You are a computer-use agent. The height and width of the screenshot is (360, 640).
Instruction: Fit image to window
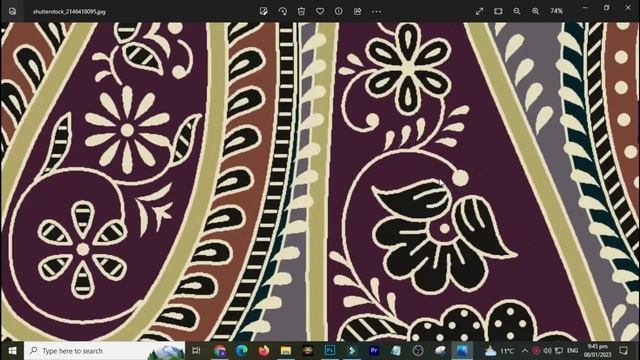(498, 11)
